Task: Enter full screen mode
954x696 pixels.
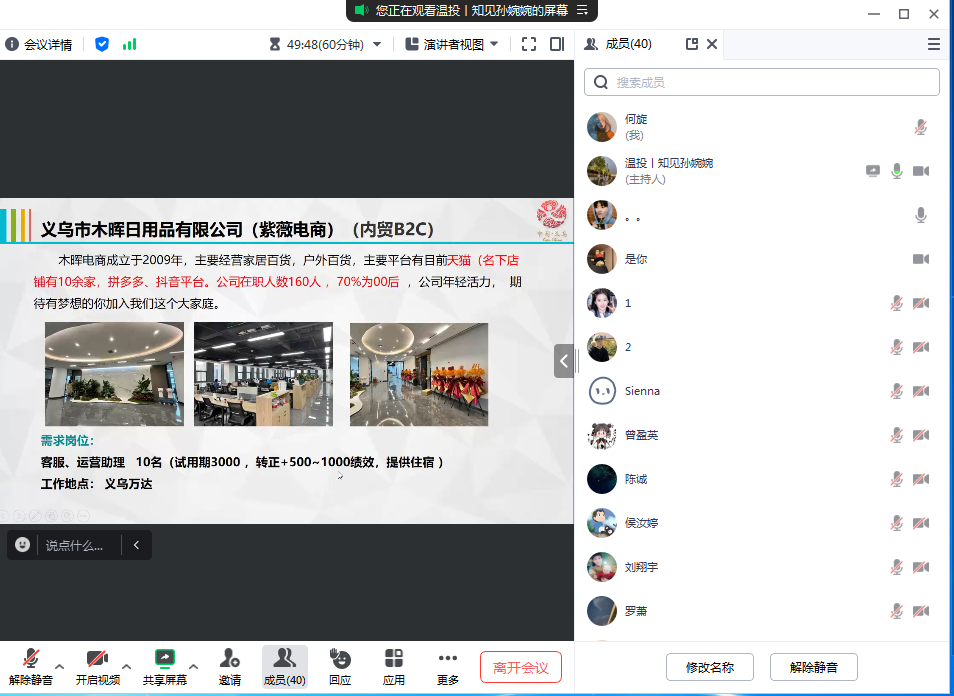Action: (529, 44)
